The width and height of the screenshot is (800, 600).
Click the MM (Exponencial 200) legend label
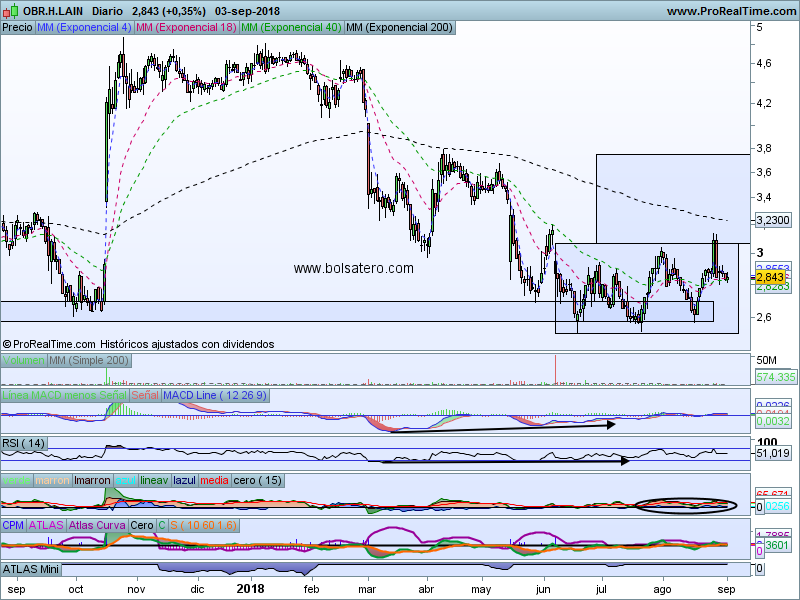pyautogui.click(x=398, y=28)
